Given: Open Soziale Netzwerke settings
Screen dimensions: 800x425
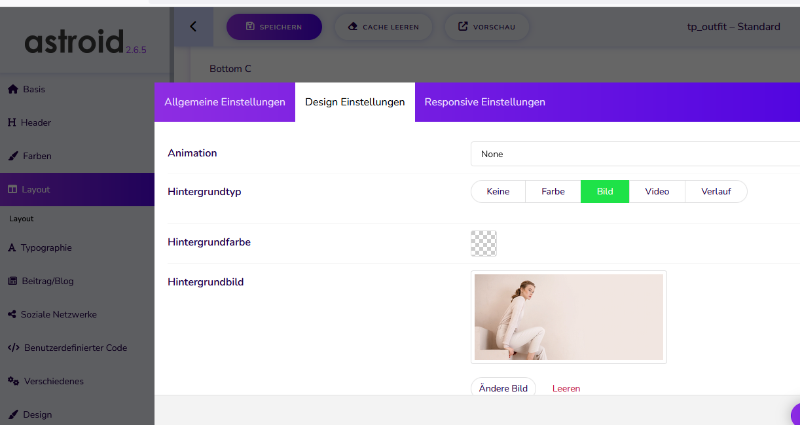Looking at the screenshot, I should pyautogui.click(x=77, y=315).
